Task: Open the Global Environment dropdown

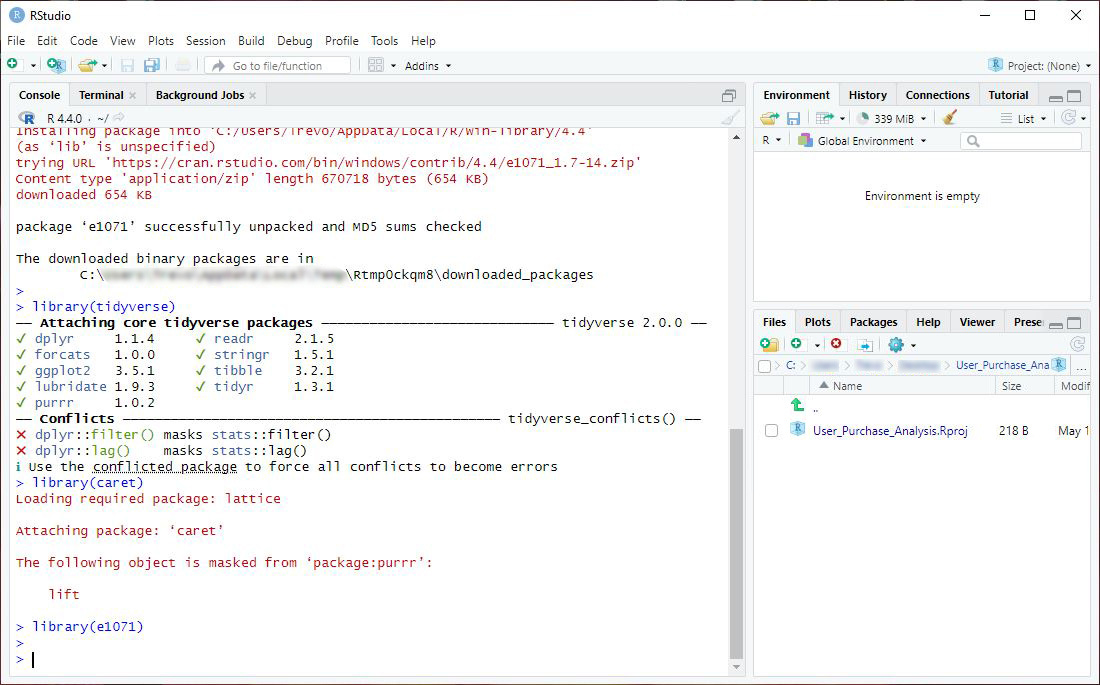Action: pyautogui.click(x=862, y=140)
